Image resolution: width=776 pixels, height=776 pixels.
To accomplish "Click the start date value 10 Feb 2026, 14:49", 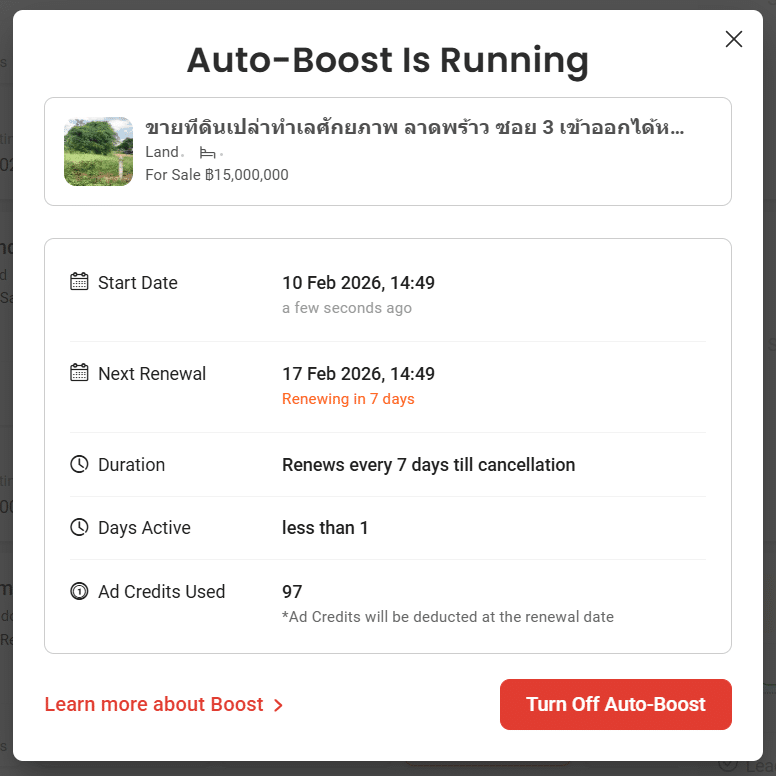I will (x=358, y=283).
